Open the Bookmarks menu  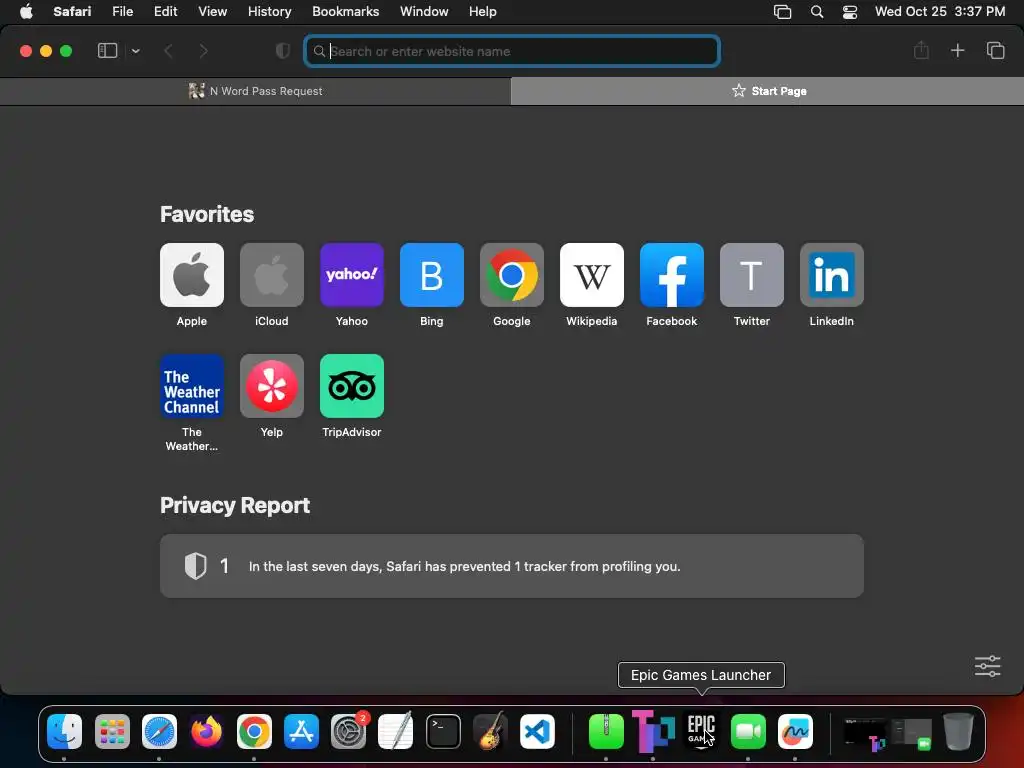coord(345,11)
